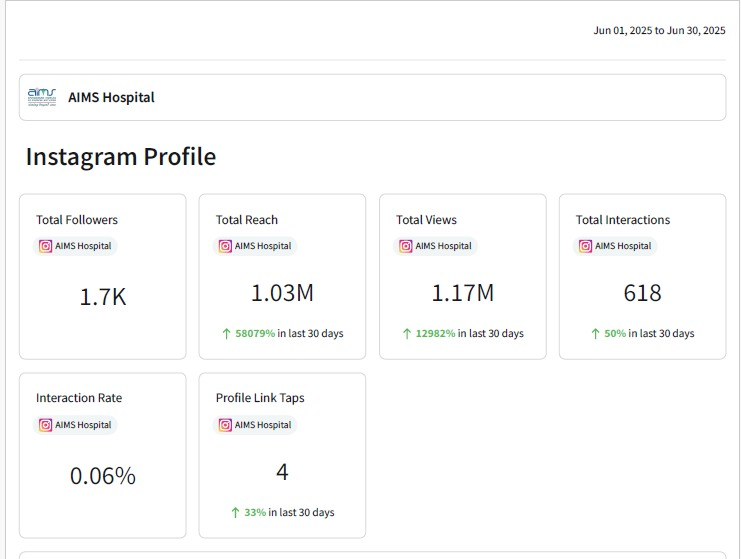Click the 1.7K followers value
The image size is (741, 559).
pos(103,297)
